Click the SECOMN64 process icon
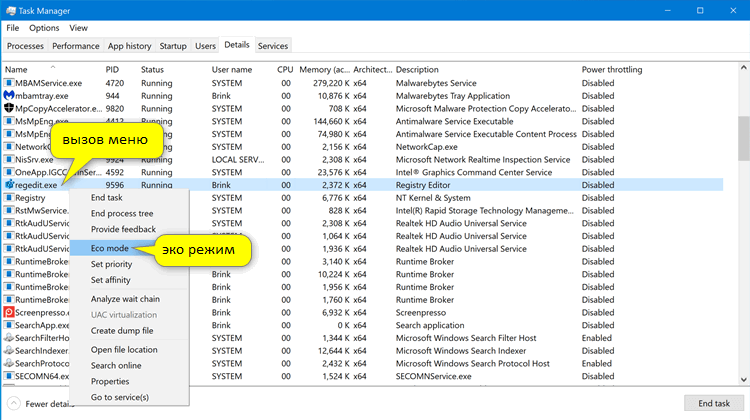The image size is (750, 420). click(9, 376)
